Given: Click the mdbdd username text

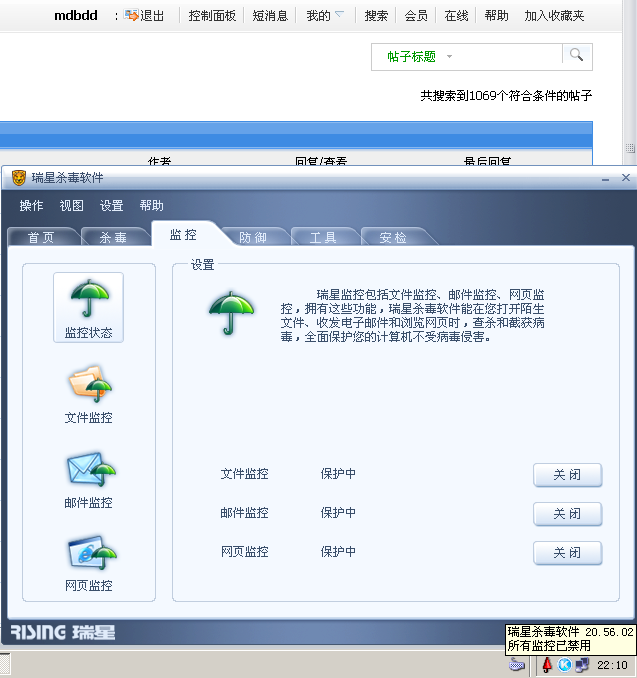Looking at the screenshot, I should tap(76, 16).
